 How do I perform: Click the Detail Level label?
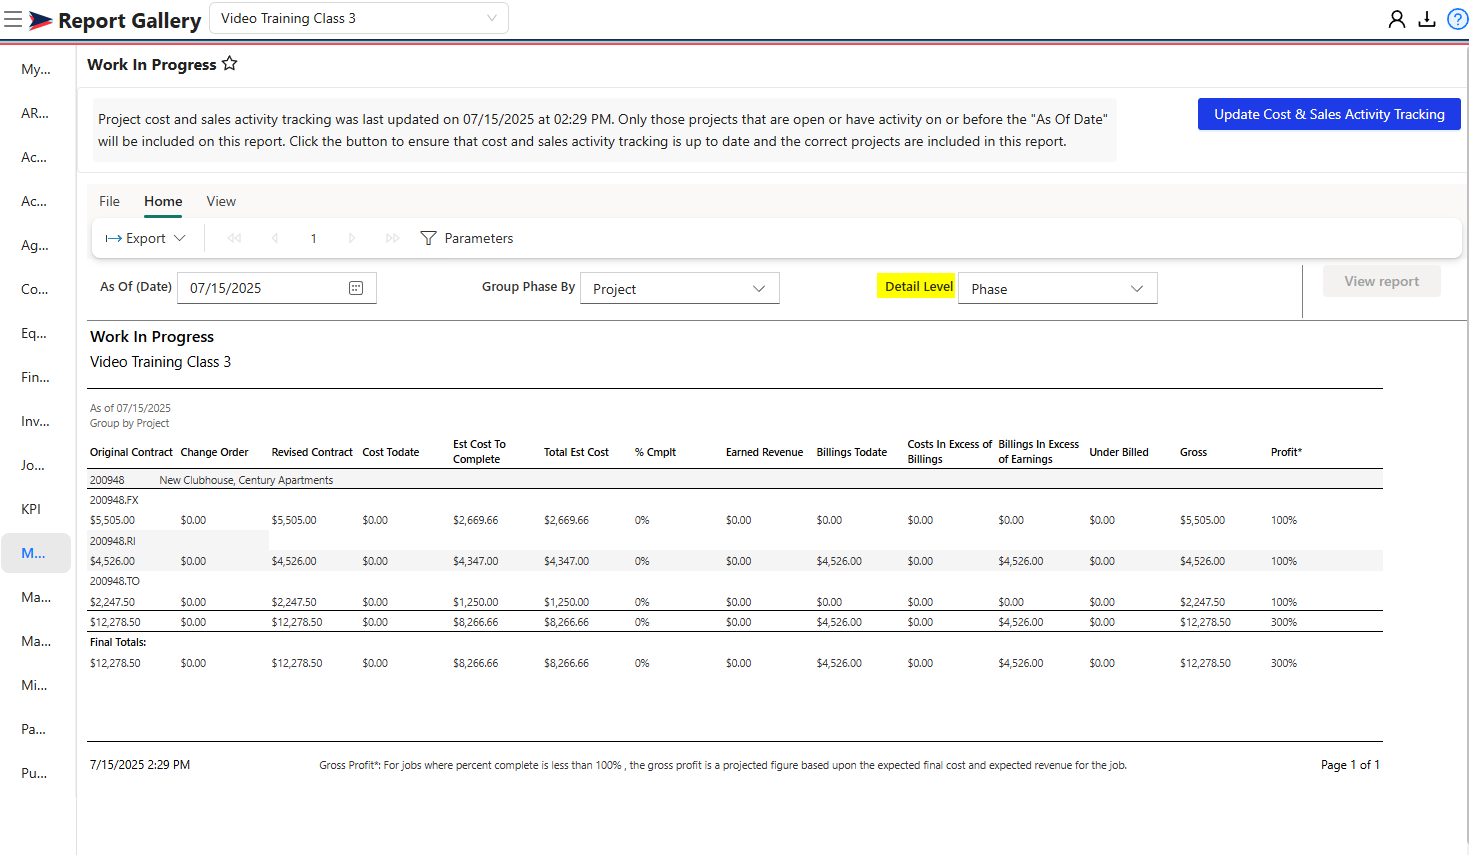click(918, 286)
